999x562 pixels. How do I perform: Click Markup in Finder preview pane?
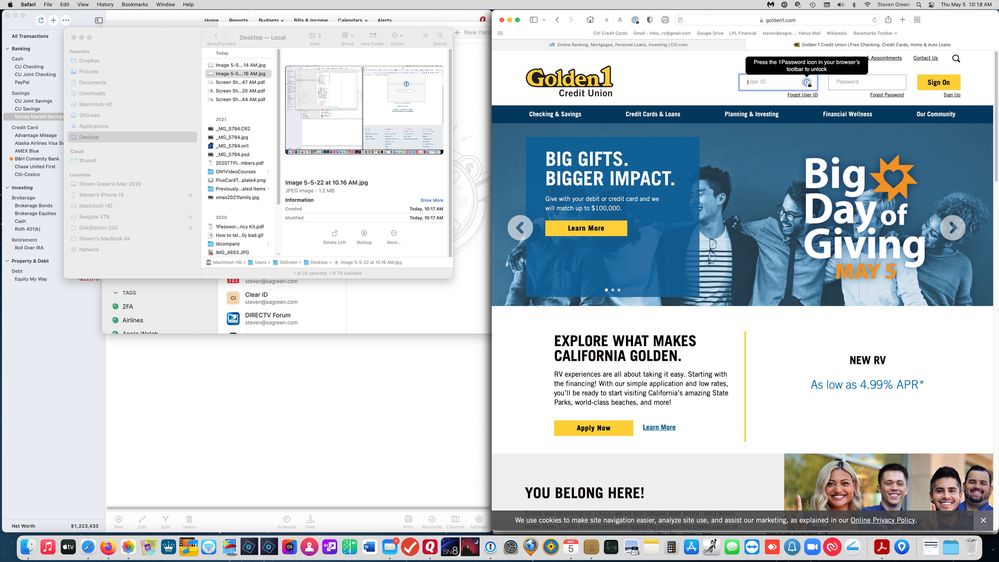click(x=364, y=236)
